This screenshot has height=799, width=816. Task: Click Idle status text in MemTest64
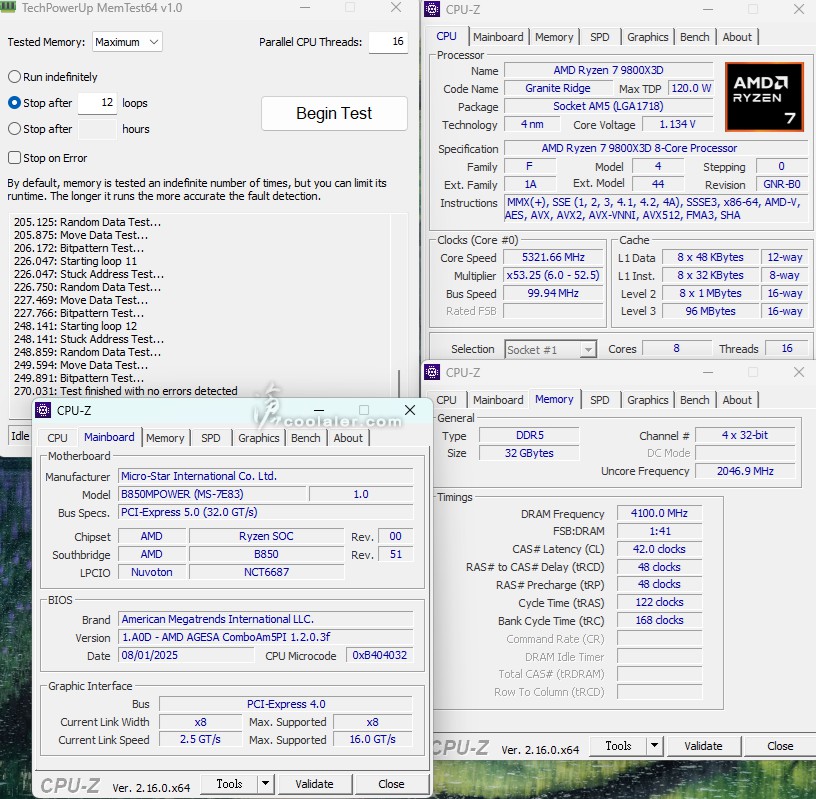(x=20, y=436)
